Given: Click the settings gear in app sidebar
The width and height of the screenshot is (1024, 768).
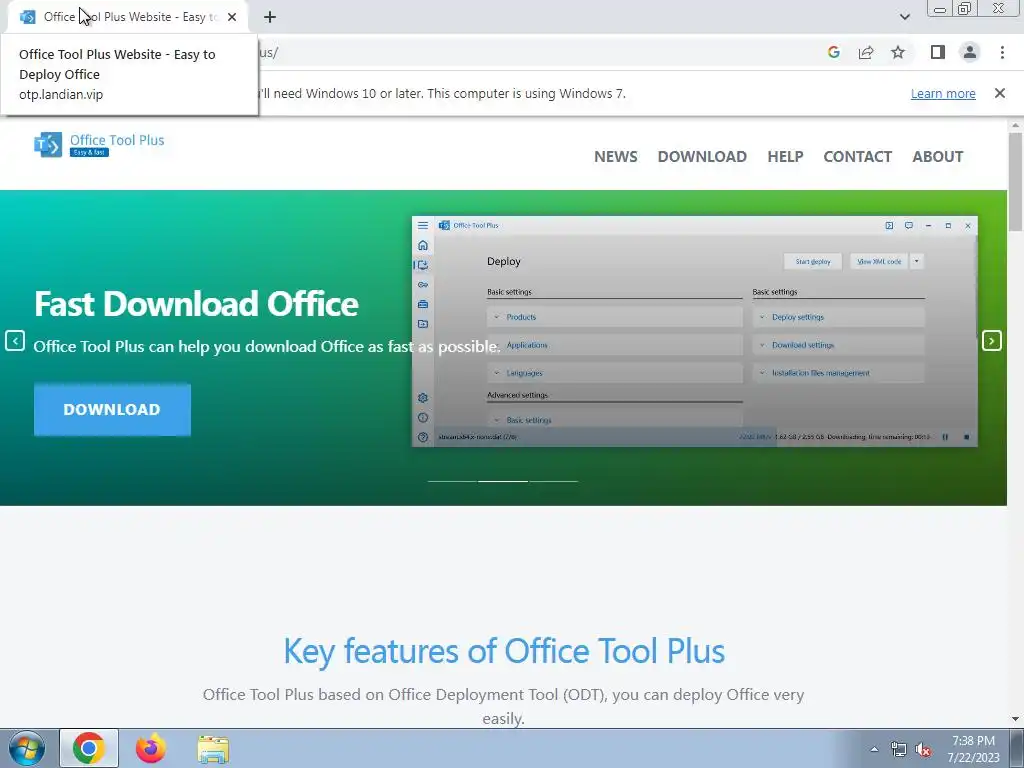Looking at the screenshot, I should pyautogui.click(x=423, y=398).
